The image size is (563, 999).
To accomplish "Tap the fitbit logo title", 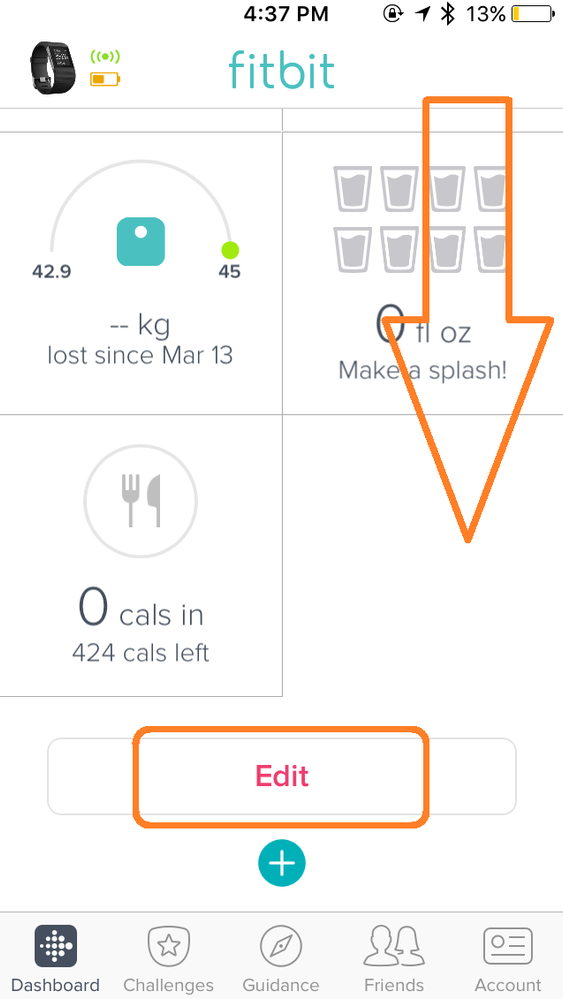I will pyautogui.click(x=282, y=68).
